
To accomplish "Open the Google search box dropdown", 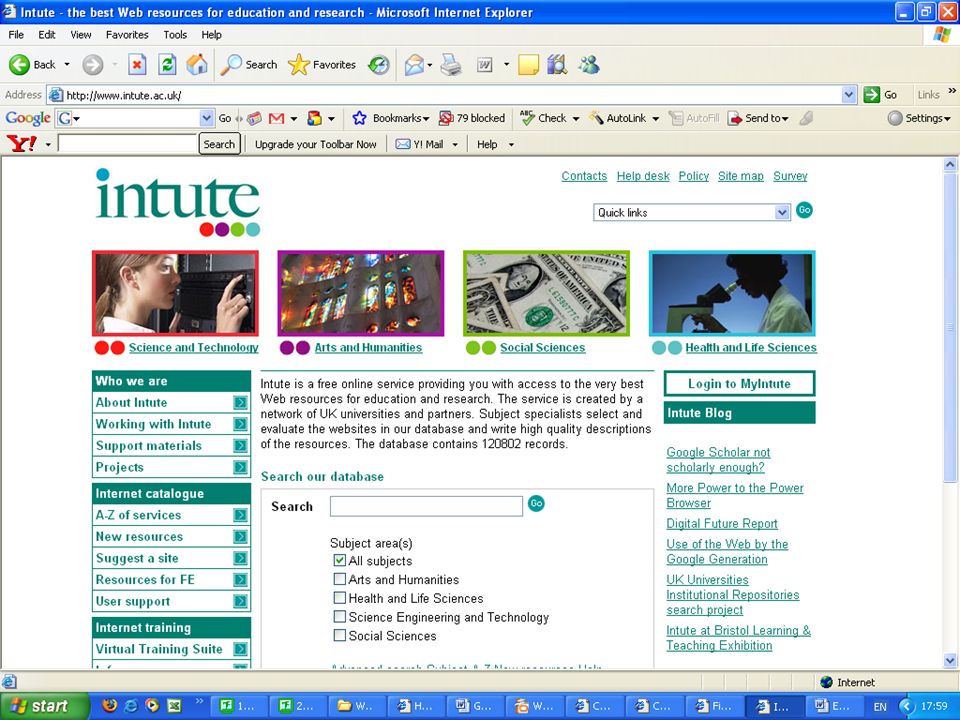I will coord(206,118).
